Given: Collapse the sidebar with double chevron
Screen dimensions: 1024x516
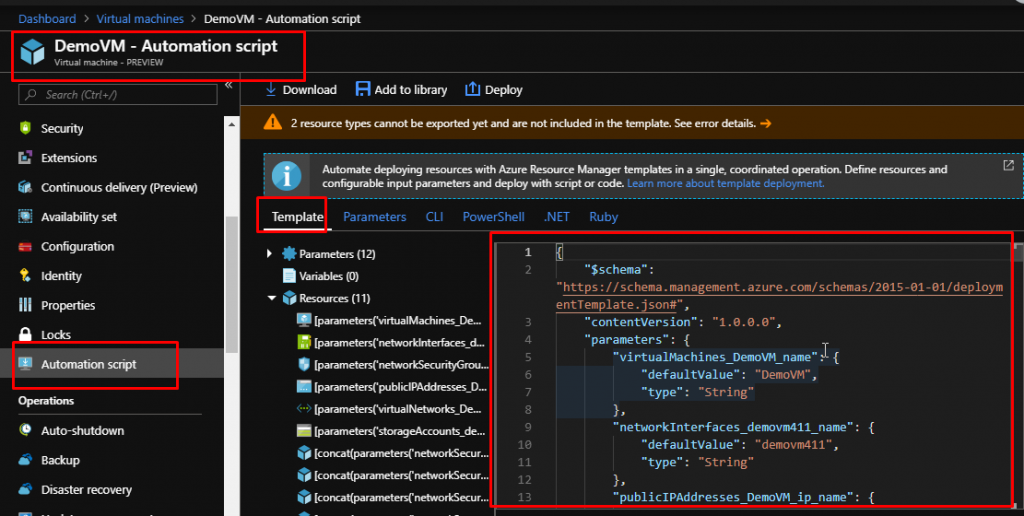Looking at the screenshot, I should [229, 85].
